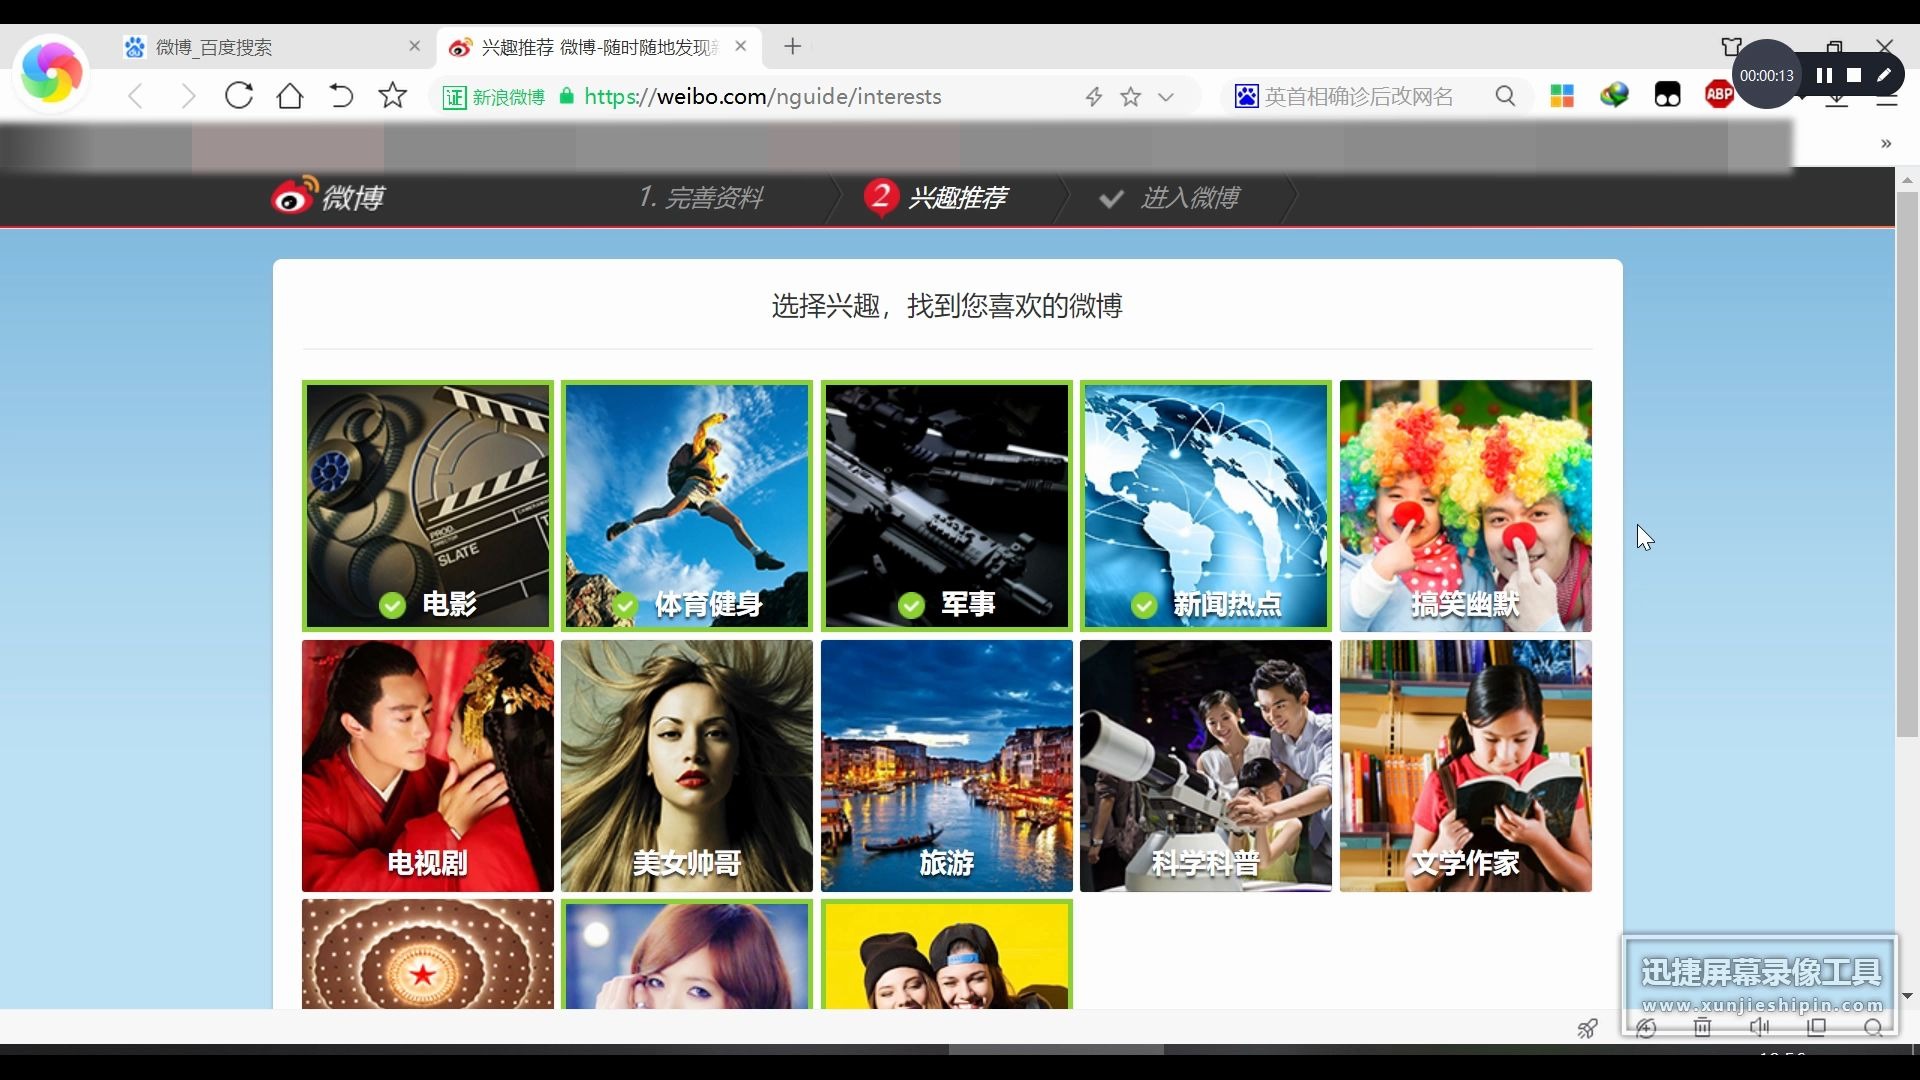The height and width of the screenshot is (1080, 1920).
Task: Select the 美女帅哥 interest tile
Action: coord(687,766)
